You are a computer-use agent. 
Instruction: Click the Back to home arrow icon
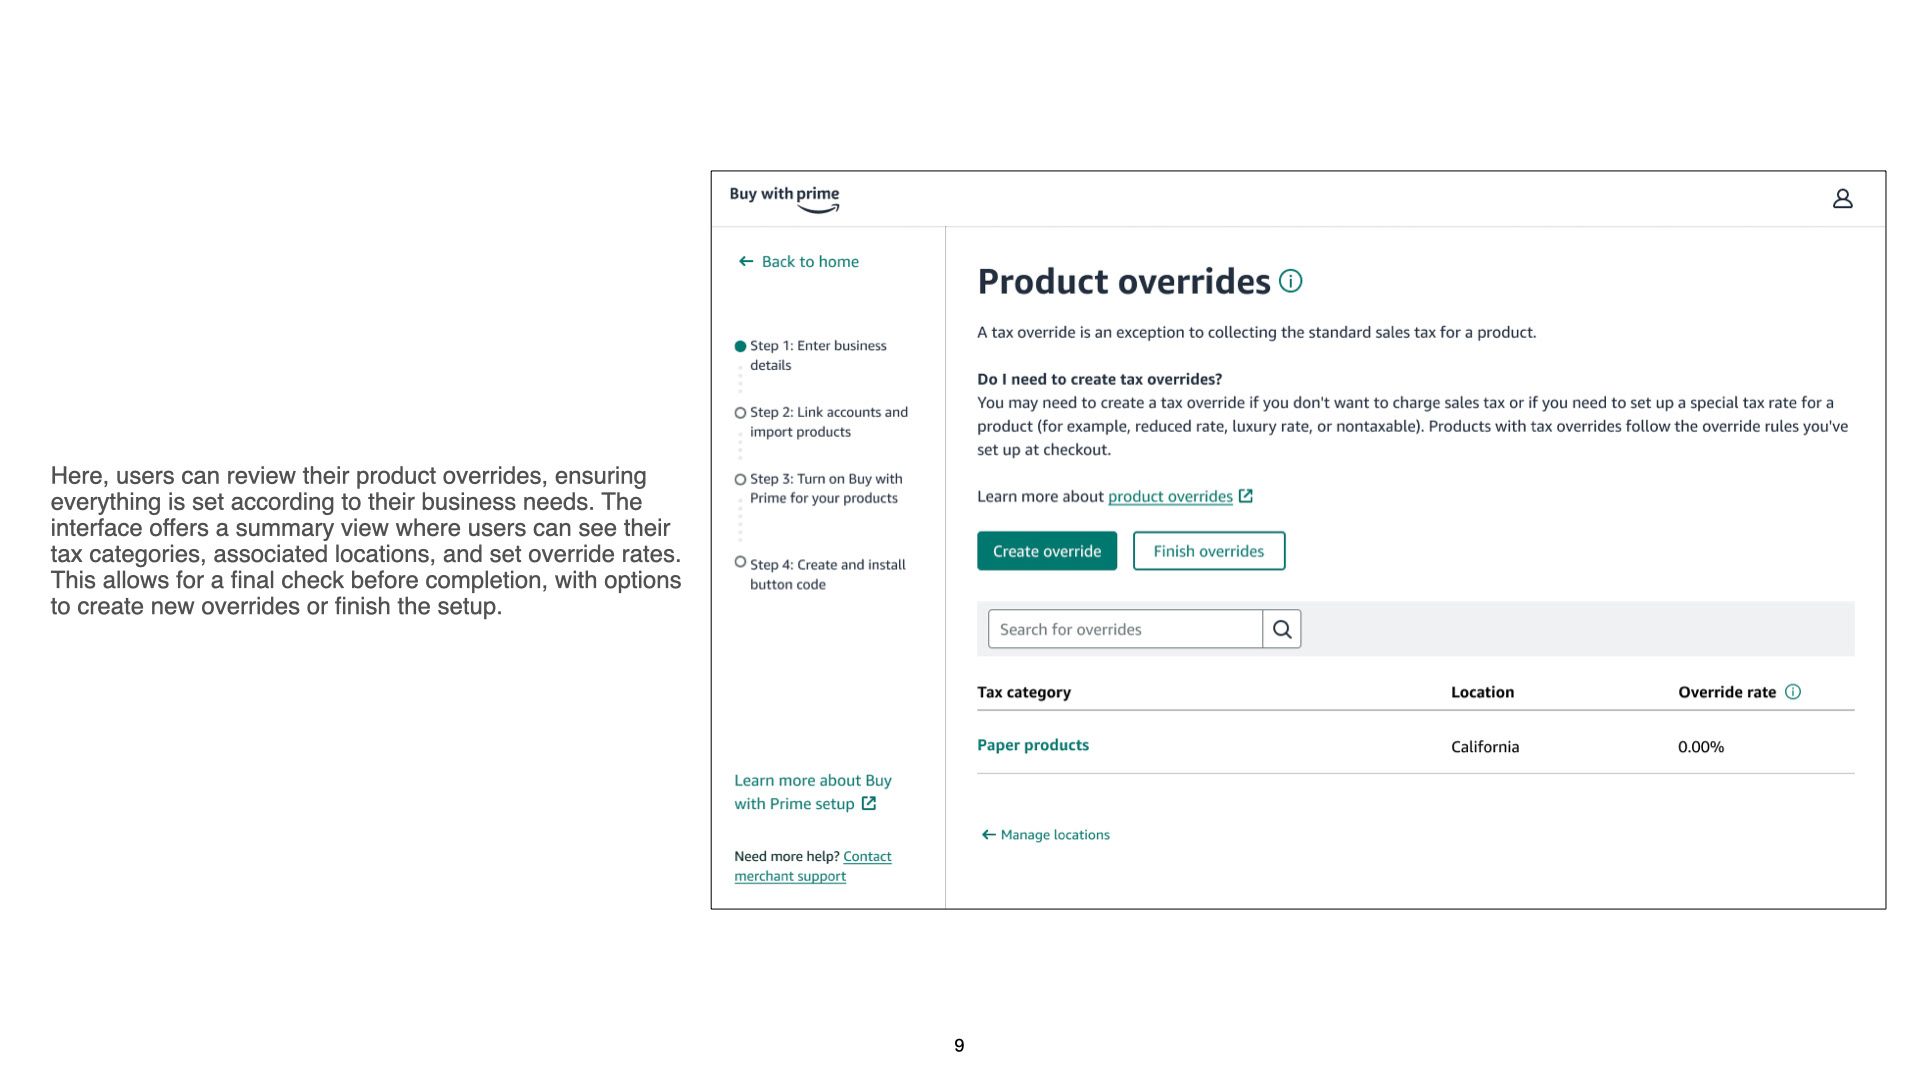746,262
